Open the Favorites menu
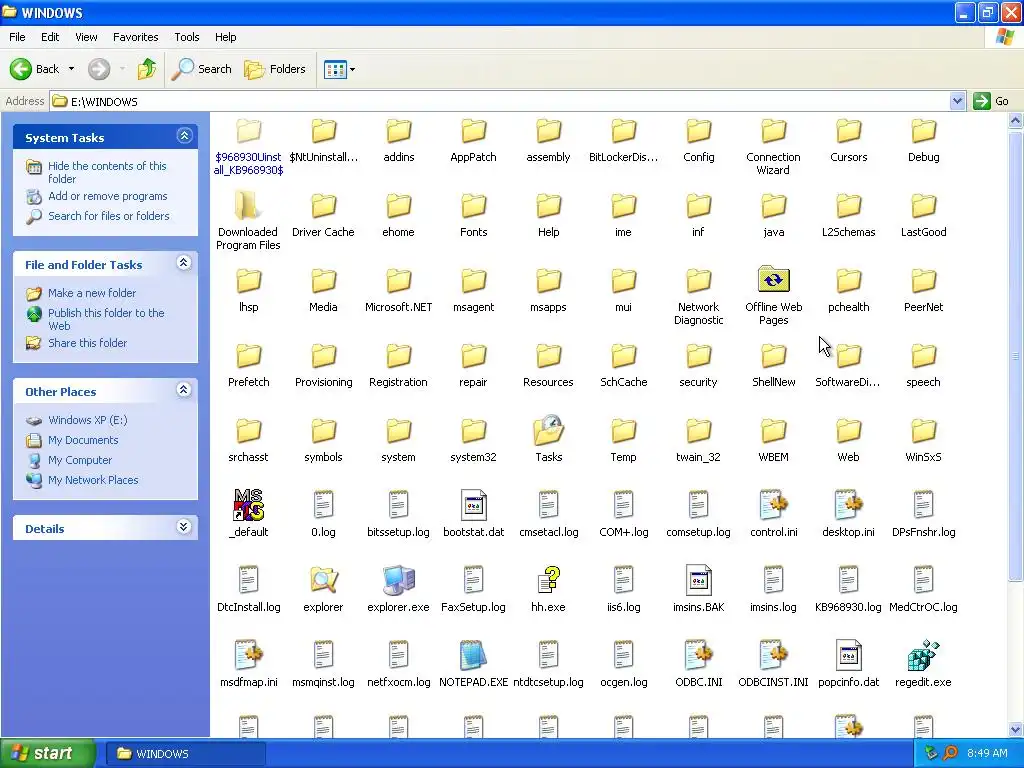This screenshot has height=768, width=1024. coord(135,37)
